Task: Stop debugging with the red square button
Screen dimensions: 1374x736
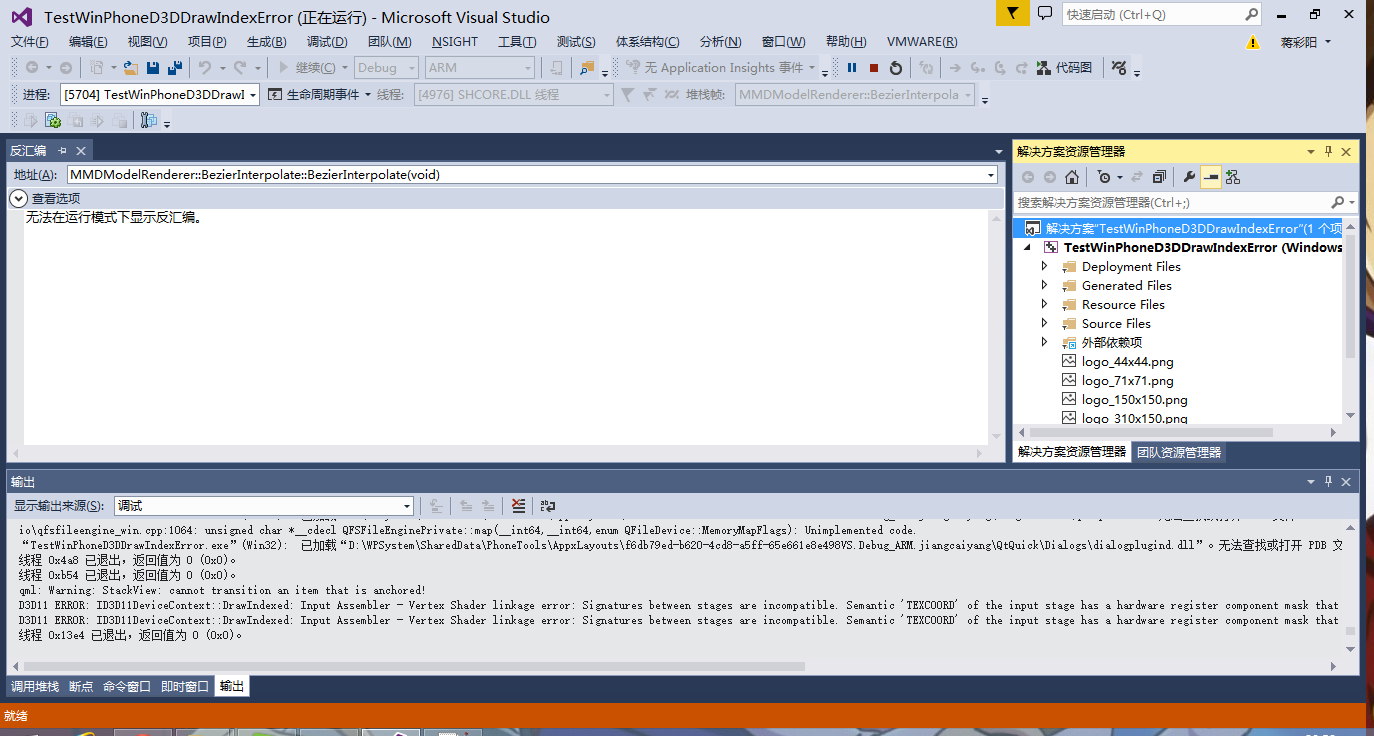Action: (874, 68)
